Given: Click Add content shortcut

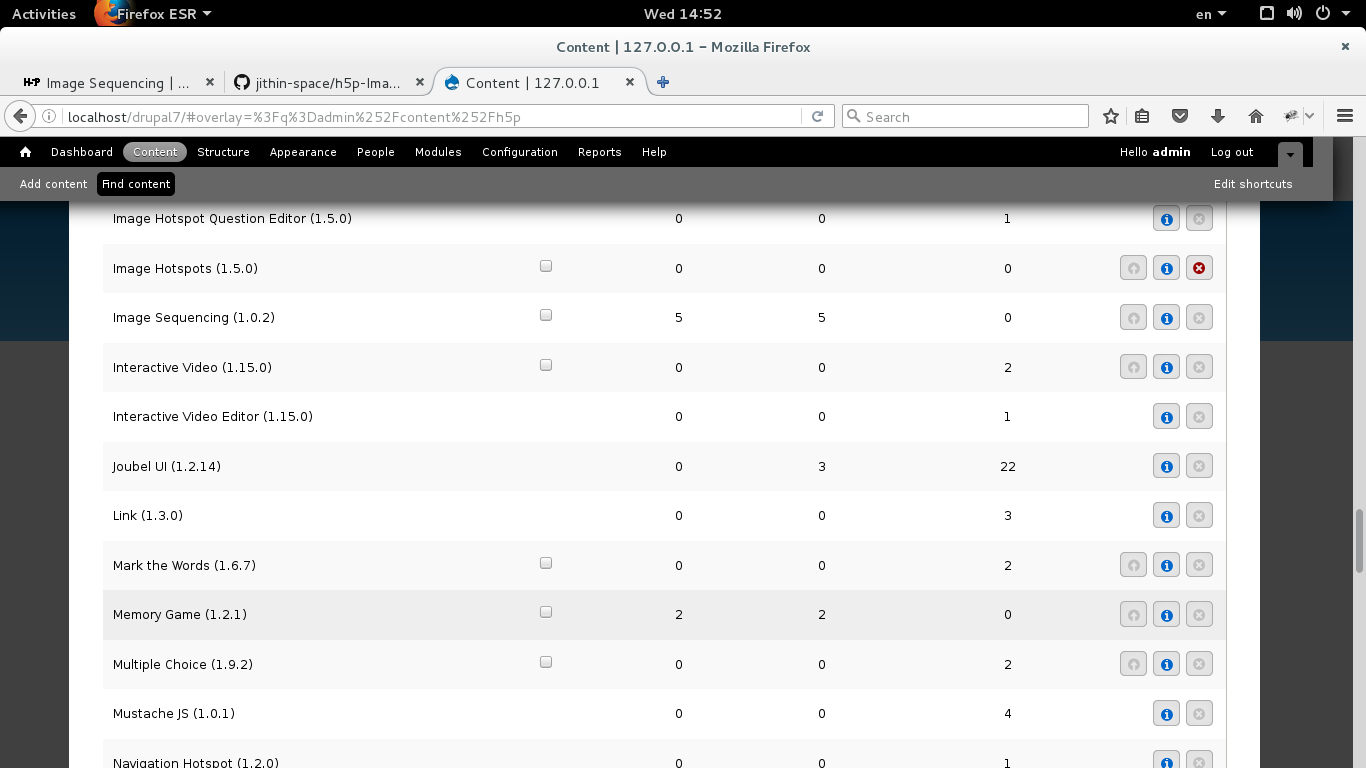Looking at the screenshot, I should tap(53, 184).
